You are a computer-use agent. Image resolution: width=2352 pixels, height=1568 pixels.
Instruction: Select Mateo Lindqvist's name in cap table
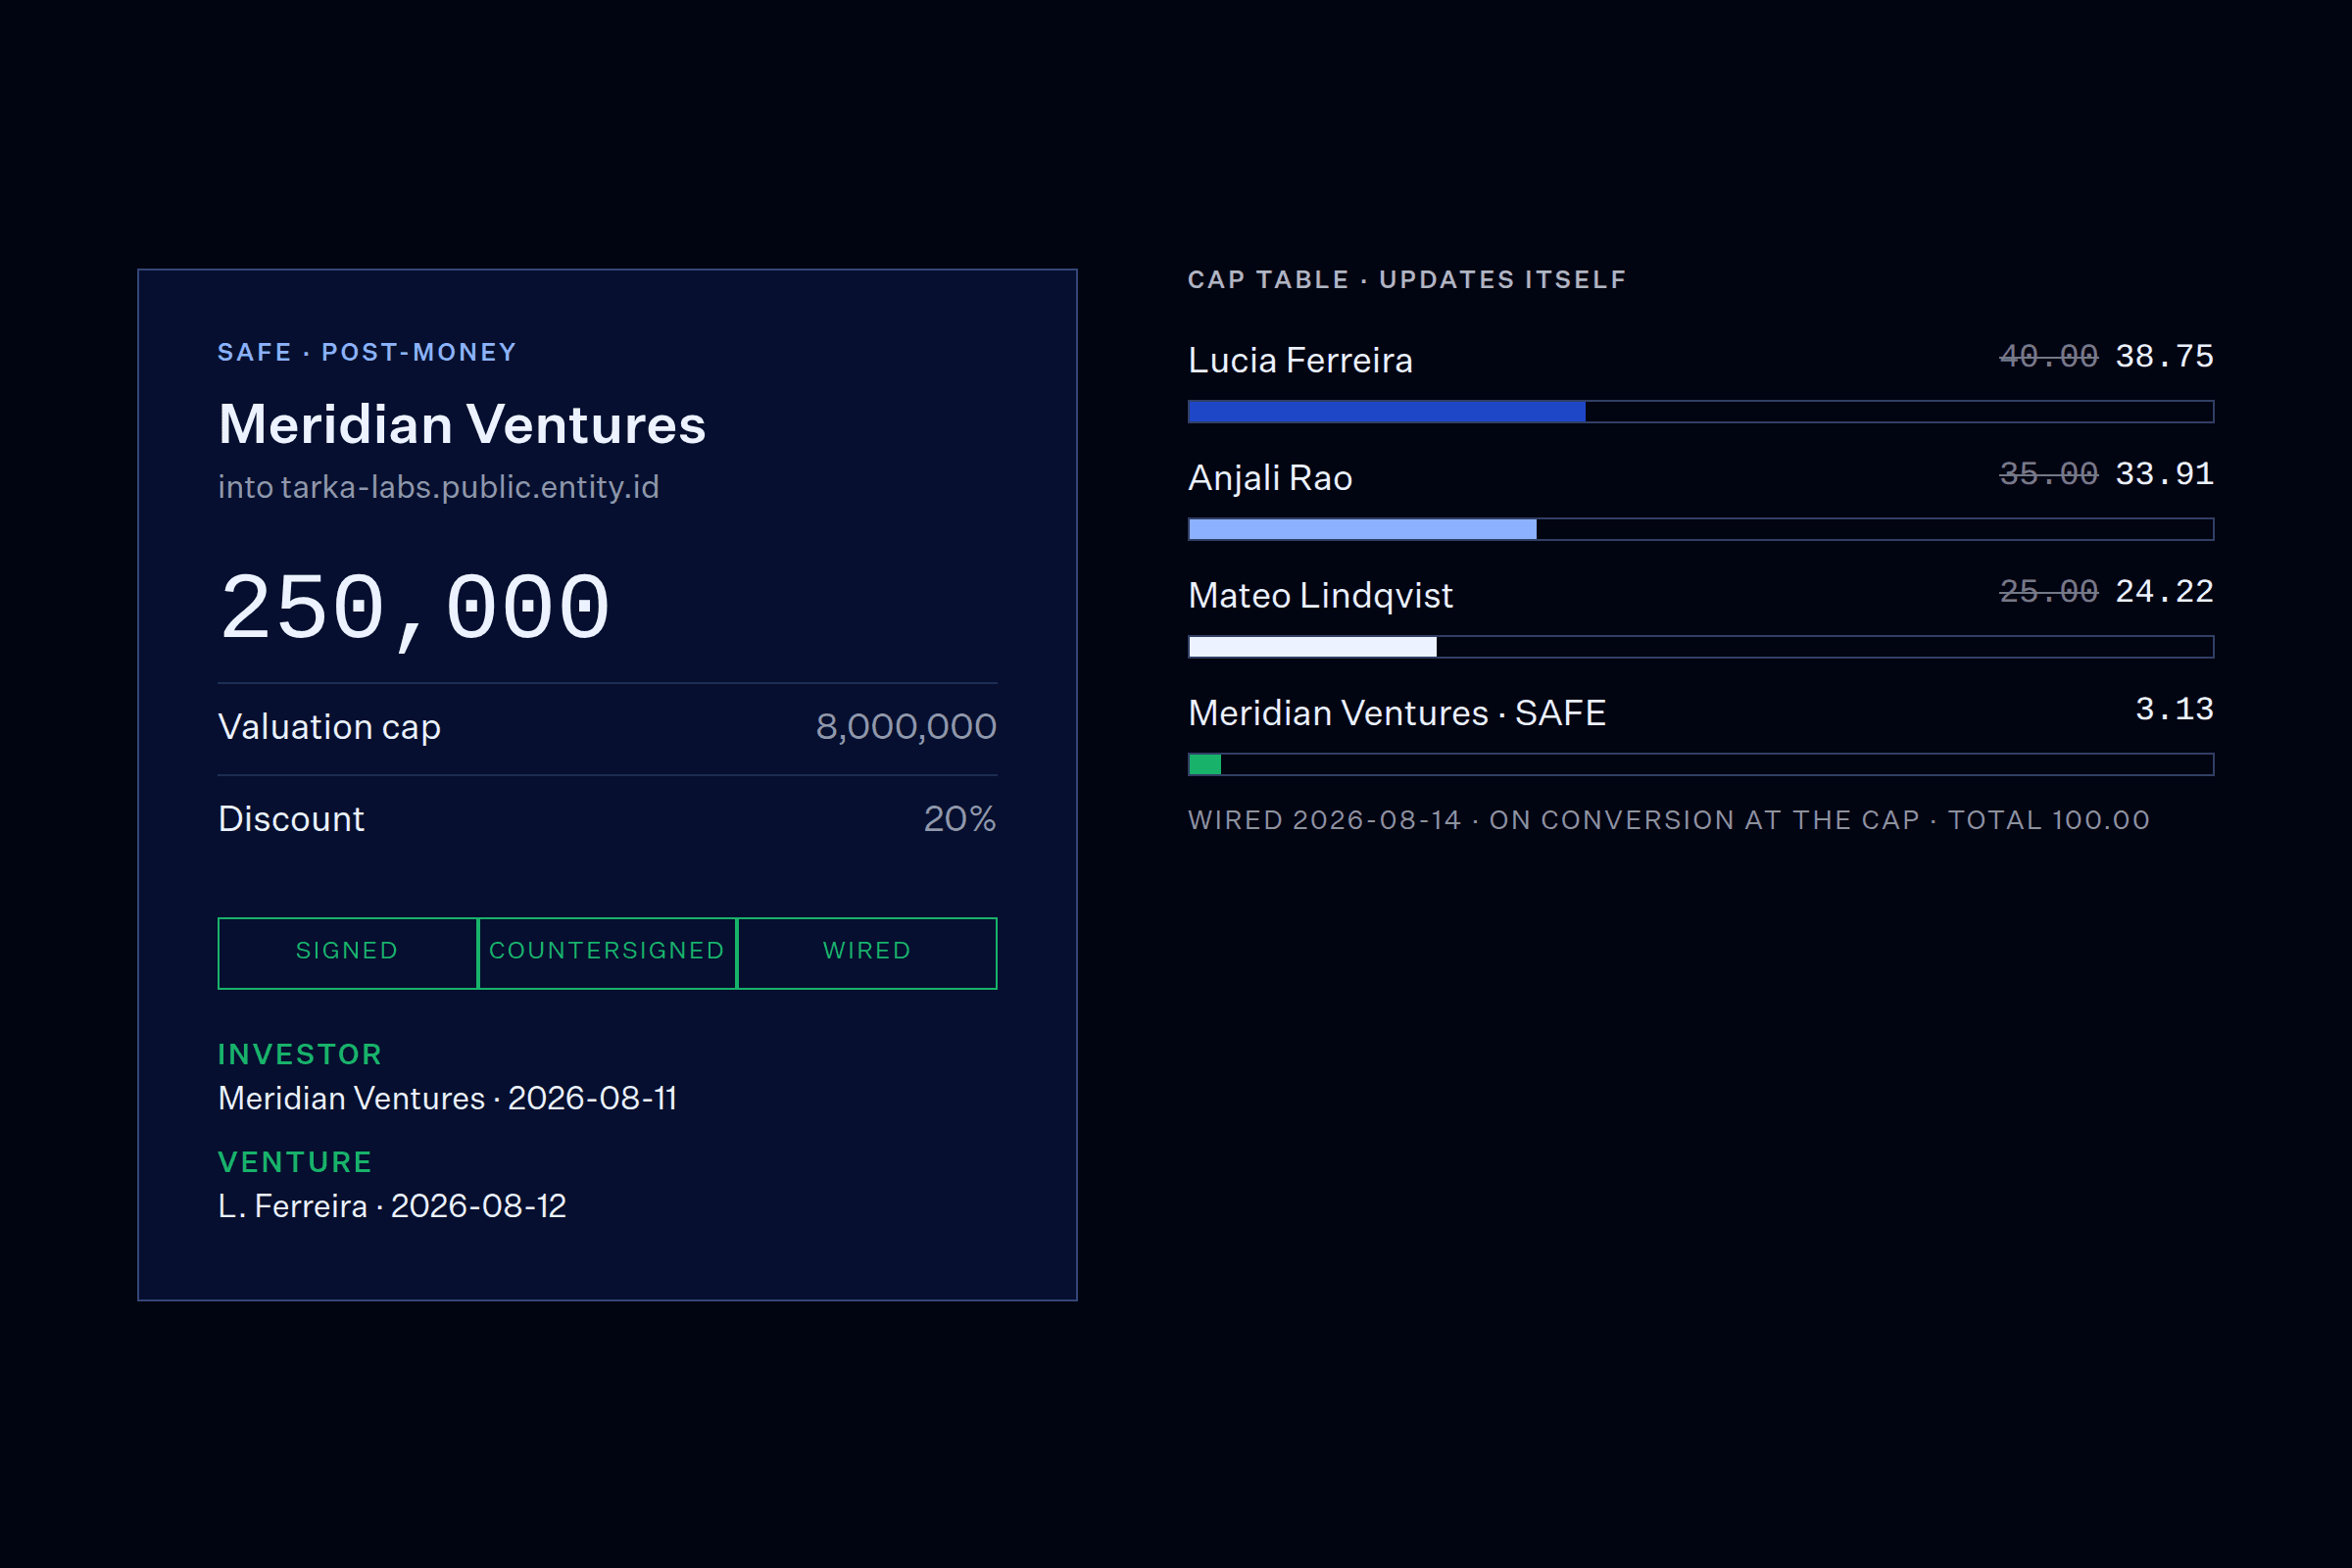(1320, 595)
